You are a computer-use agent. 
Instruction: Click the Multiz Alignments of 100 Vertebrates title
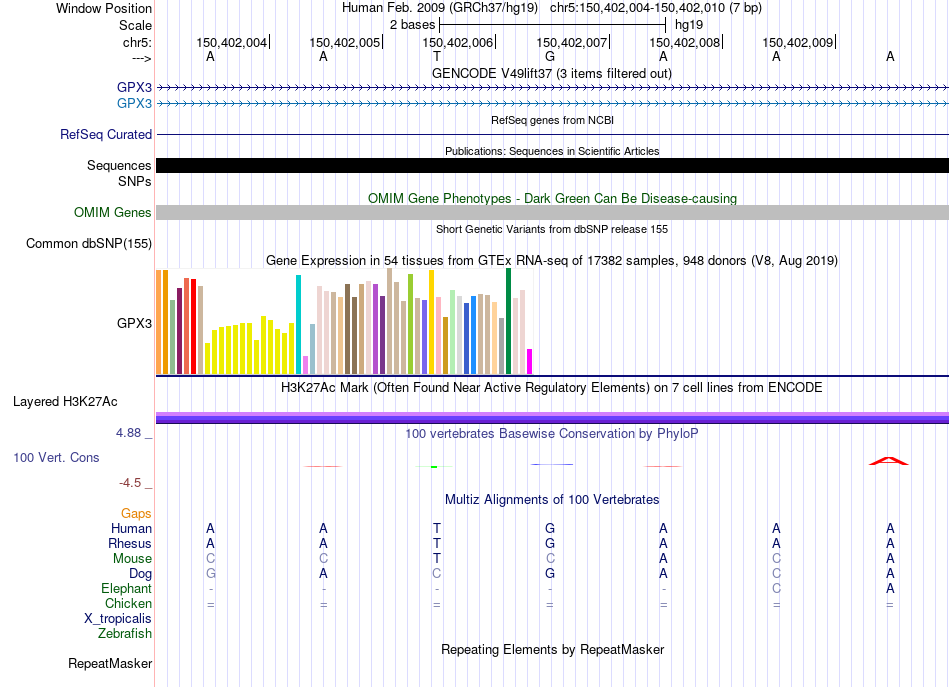[552, 500]
